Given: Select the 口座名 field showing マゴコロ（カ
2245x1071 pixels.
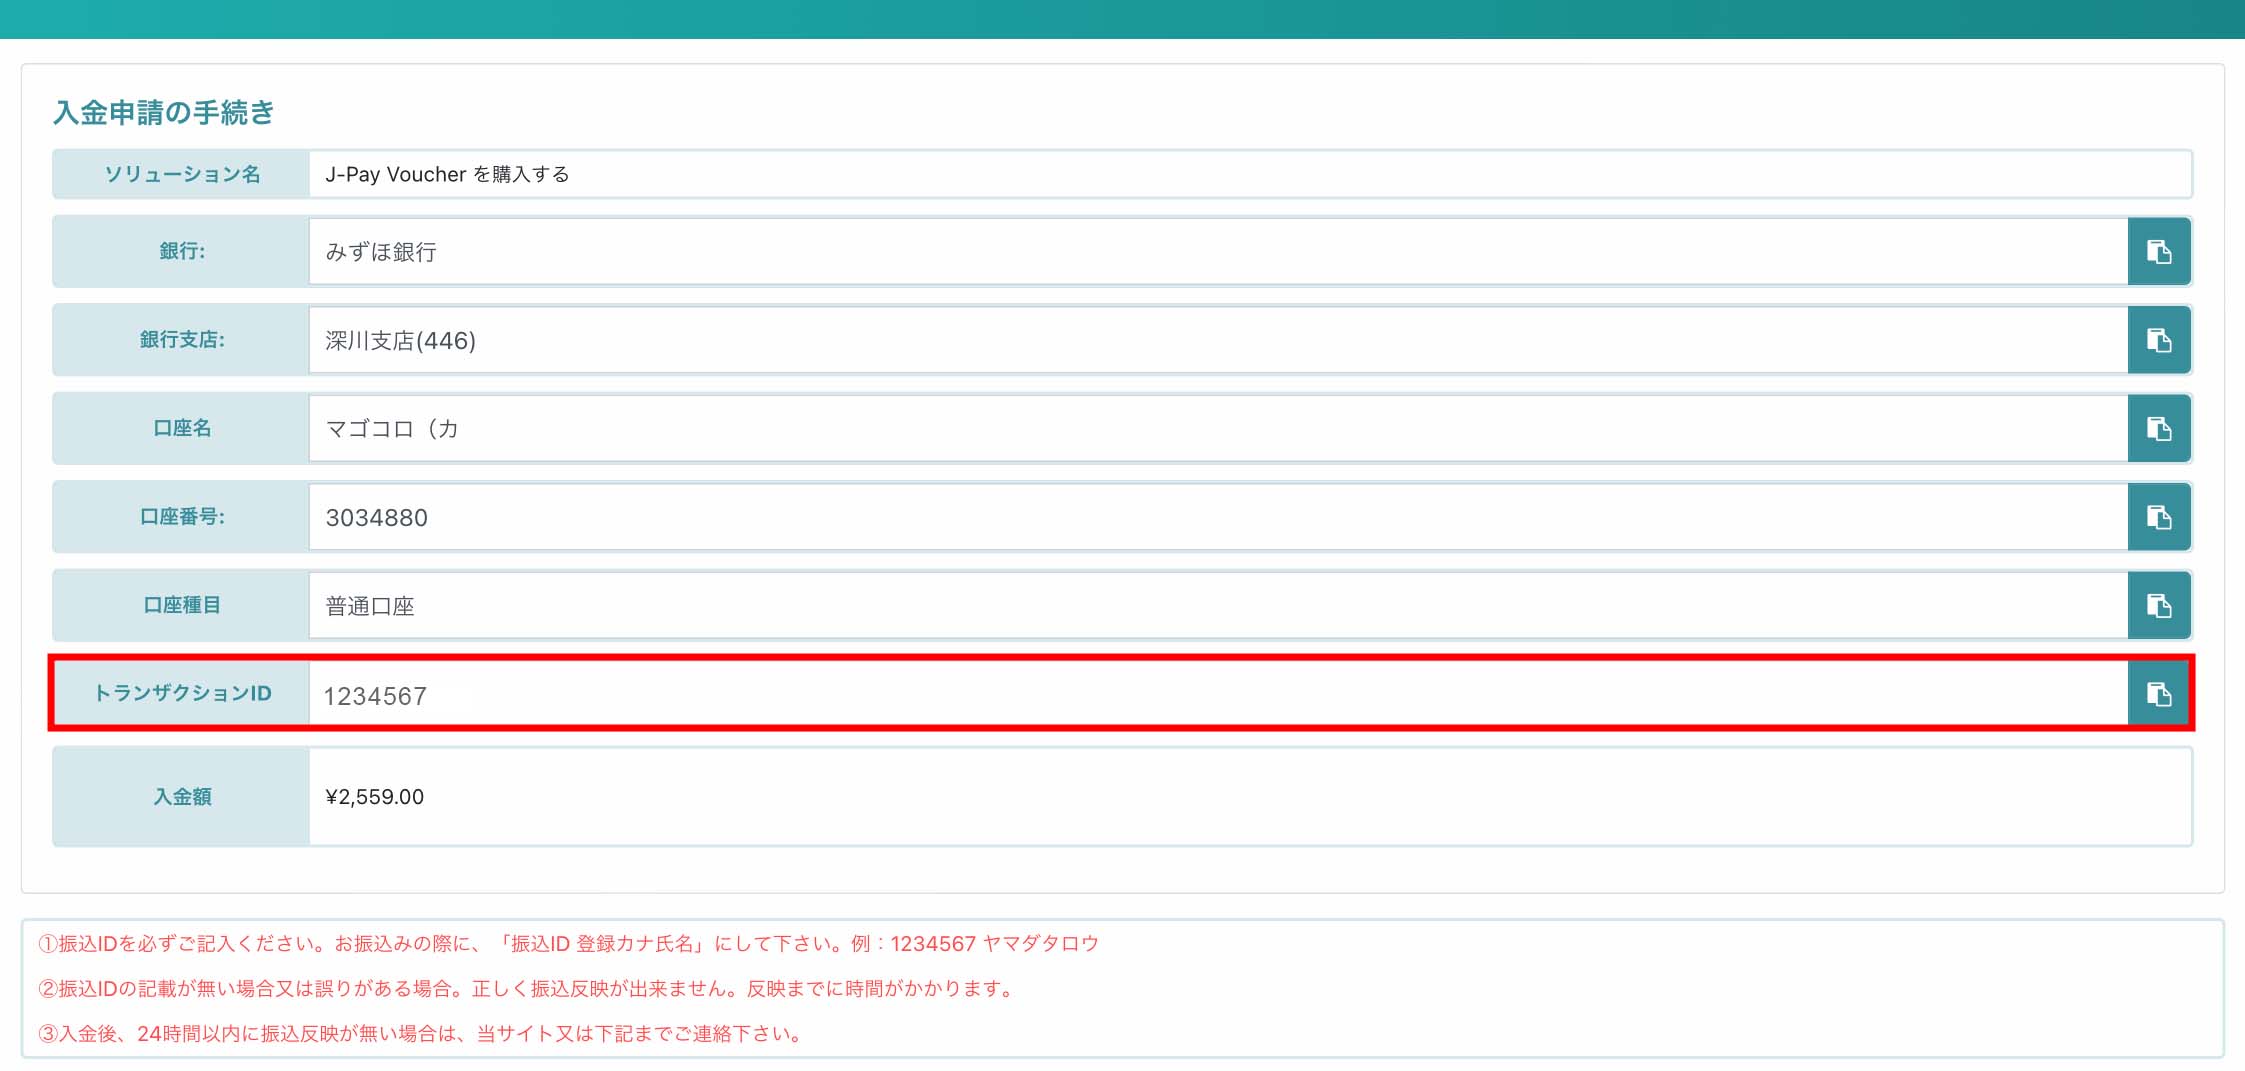Looking at the screenshot, I should click(x=1218, y=429).
